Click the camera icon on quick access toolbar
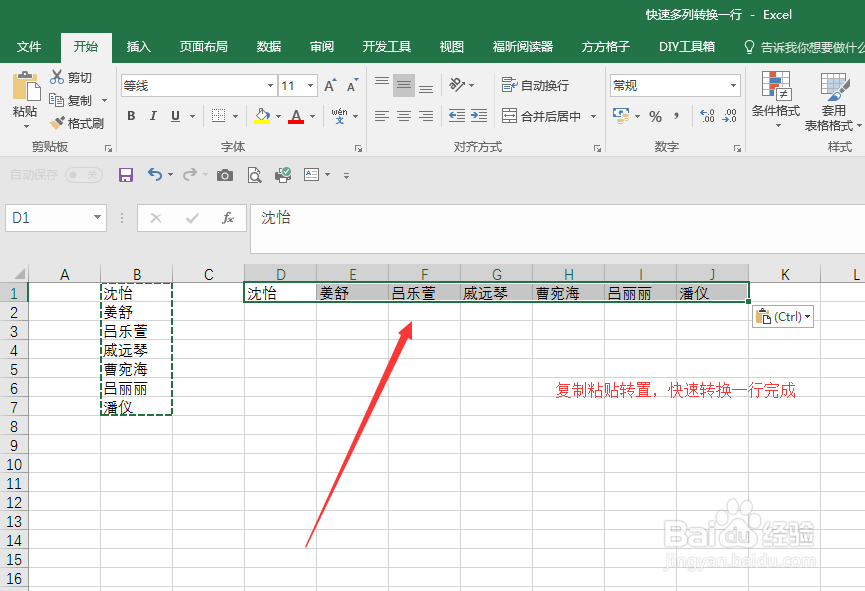The image size is (865, 591). coord(224,174)
